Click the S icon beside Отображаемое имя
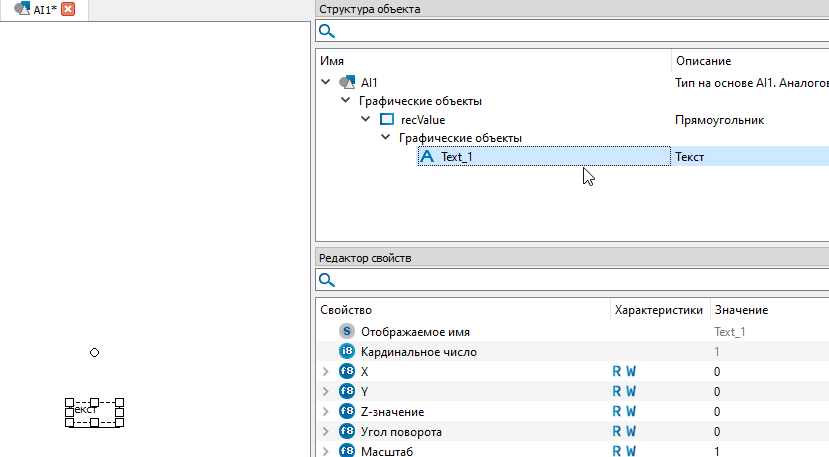 click(347, 331)
